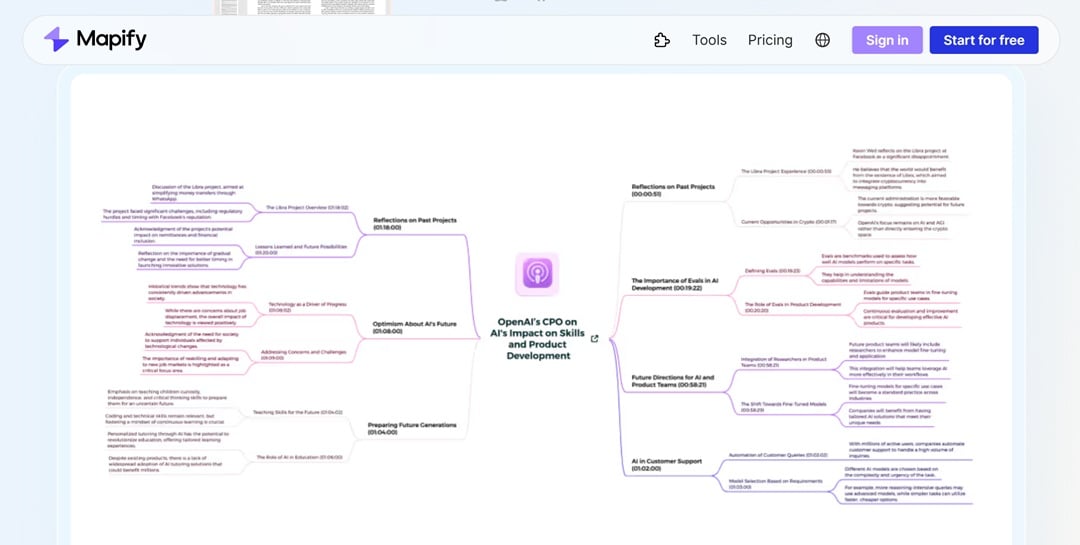This screenshot has width=1080, height=545.
Task: Select 'The Importance of Evals in AI Development' node
Action: point(675,284)
